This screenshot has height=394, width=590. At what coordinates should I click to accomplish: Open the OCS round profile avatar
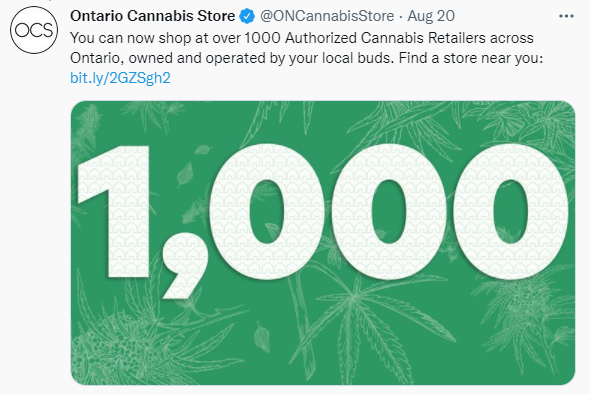coord(34,30)
